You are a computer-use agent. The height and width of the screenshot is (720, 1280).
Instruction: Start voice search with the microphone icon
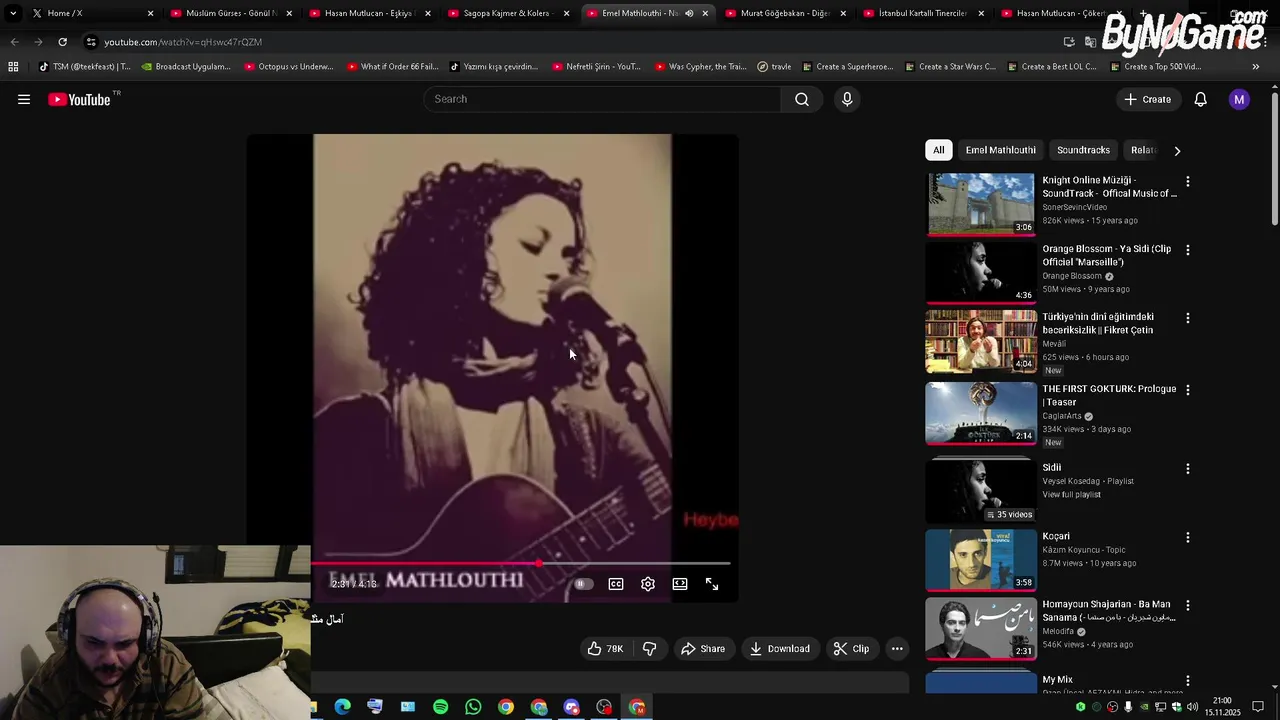(x=847, y=99)
